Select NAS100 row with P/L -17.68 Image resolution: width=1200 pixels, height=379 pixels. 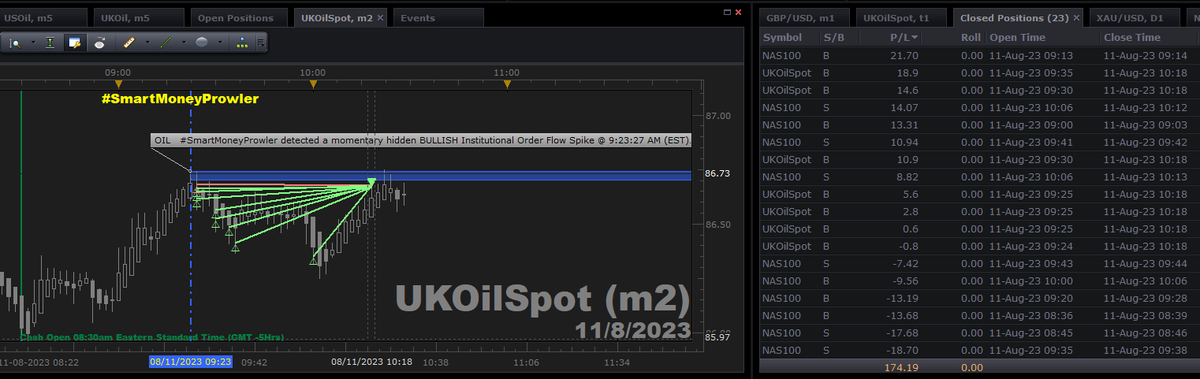[979, 333]
